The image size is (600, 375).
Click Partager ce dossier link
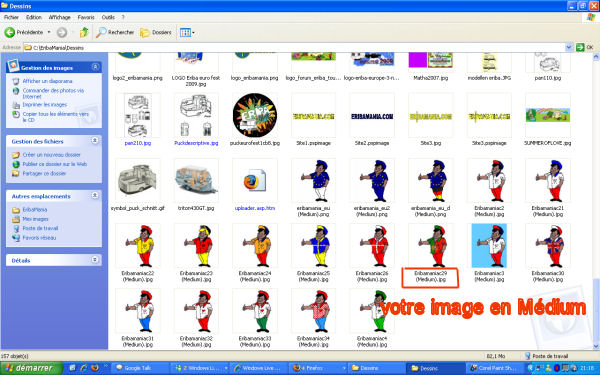pos(44,173)
